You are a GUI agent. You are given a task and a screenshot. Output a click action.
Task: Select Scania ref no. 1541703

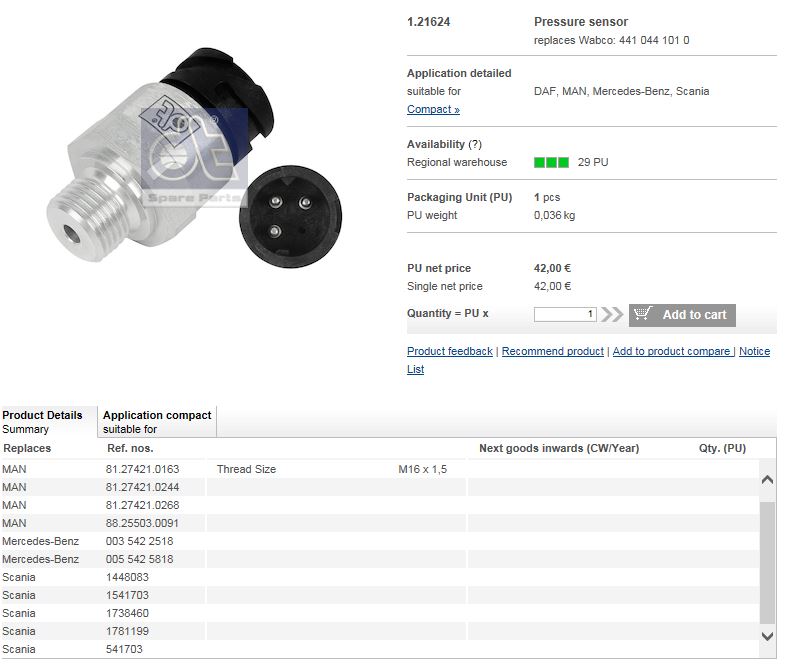pos(127,595)
